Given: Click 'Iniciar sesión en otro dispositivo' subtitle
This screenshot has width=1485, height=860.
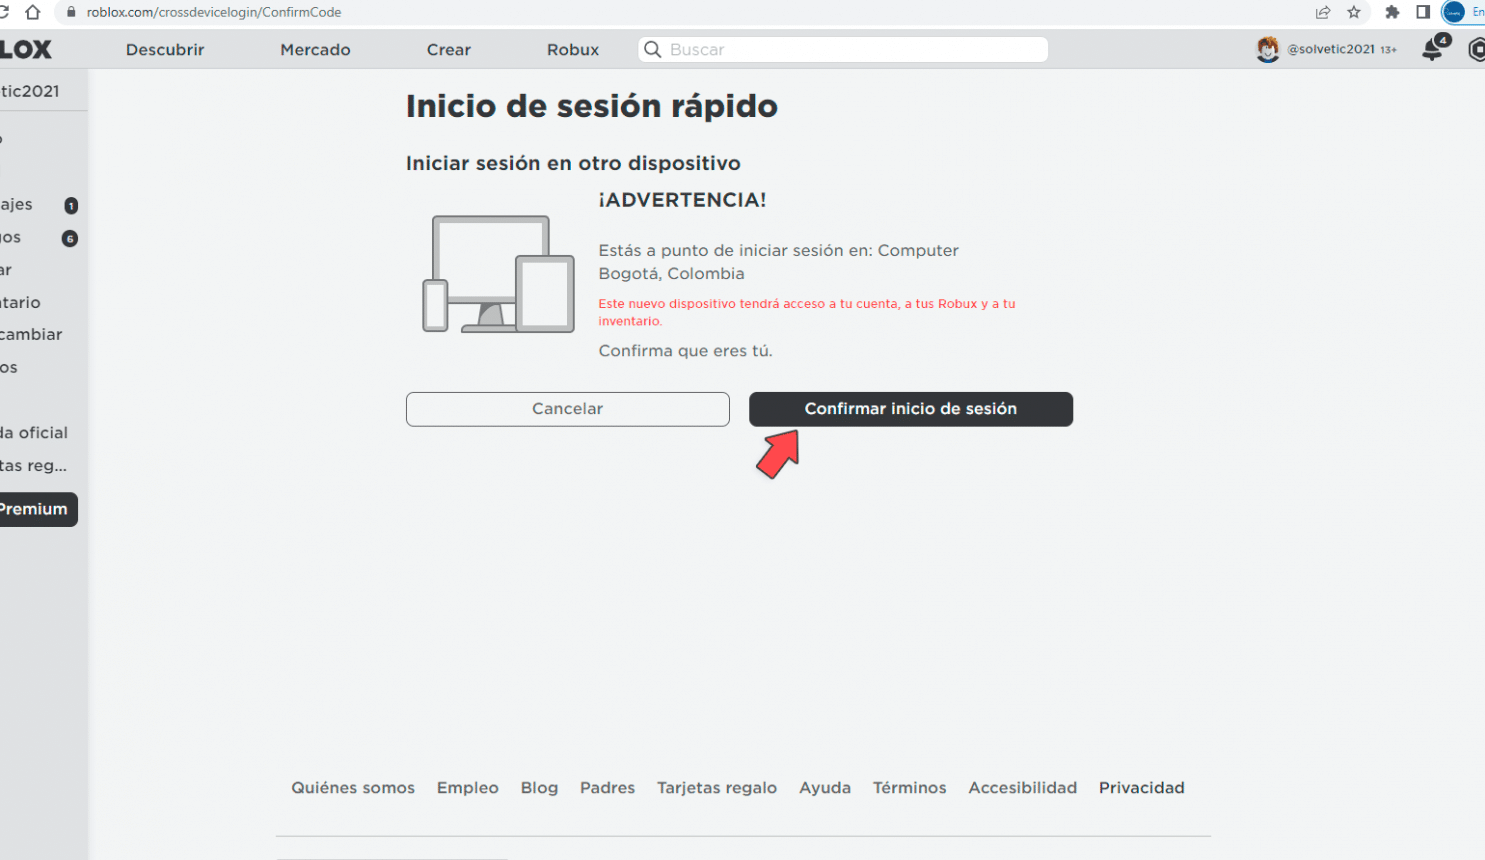Looking at the screenshot, I should [573, 163].
